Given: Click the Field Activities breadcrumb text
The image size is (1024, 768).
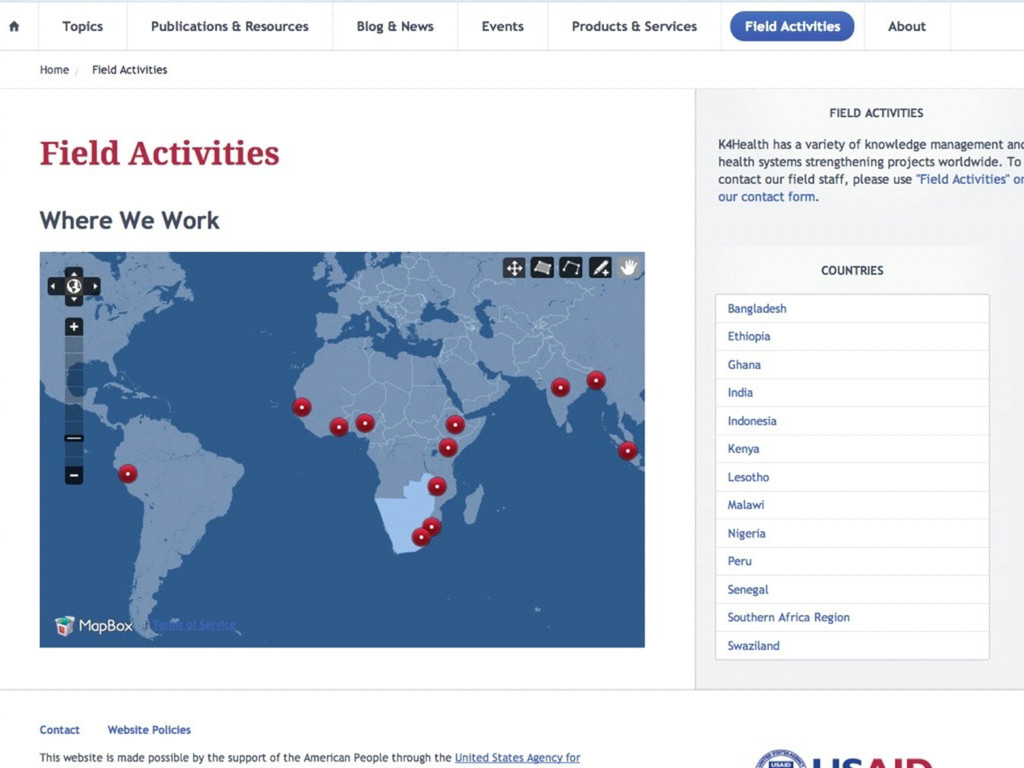Looking at the screenshot, I should point(129,70).
